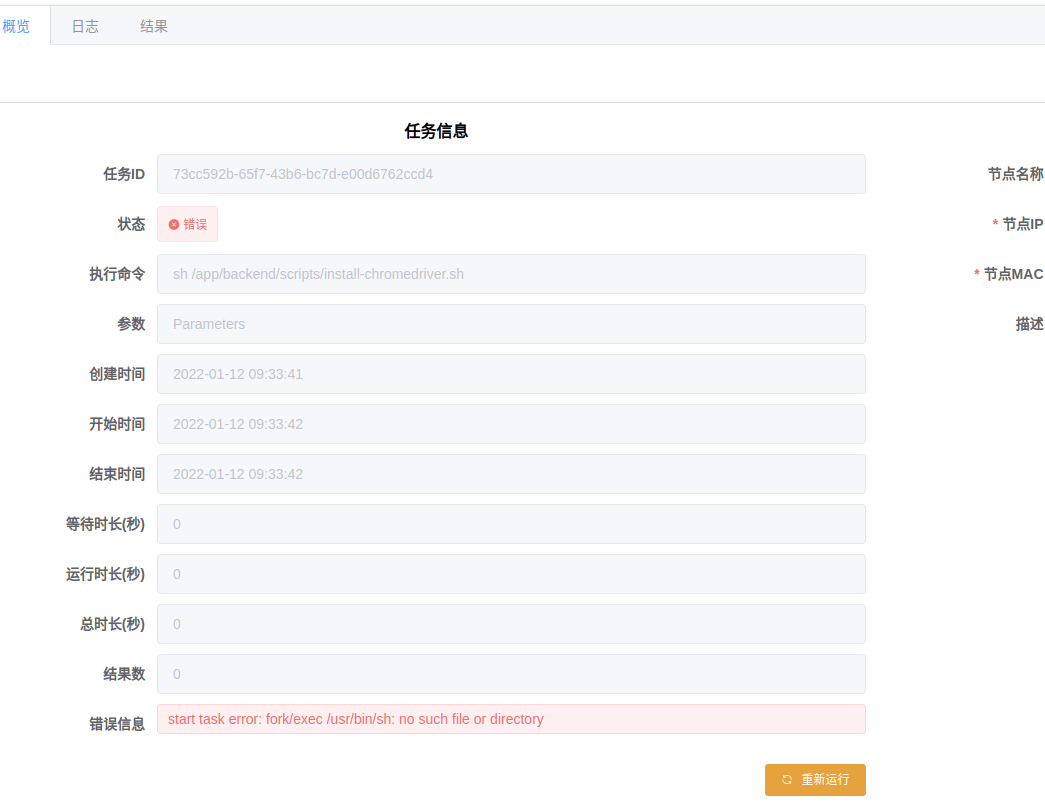Click the 等待时长(秒) field

click(511, 524)
